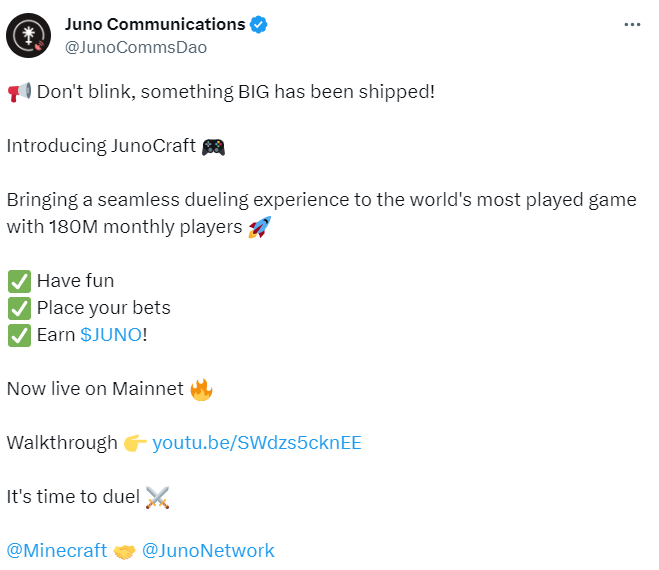Open the $JUNO cashtag
This screenshot has width=659, height=570.
pyautogui.click(x=111, y=335)
